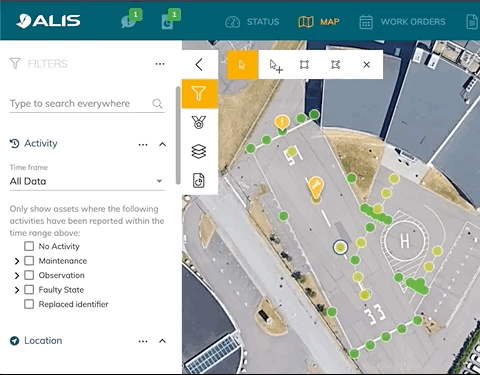Open the Filters three-dot menu
The image size is (480, 375).
160,64
